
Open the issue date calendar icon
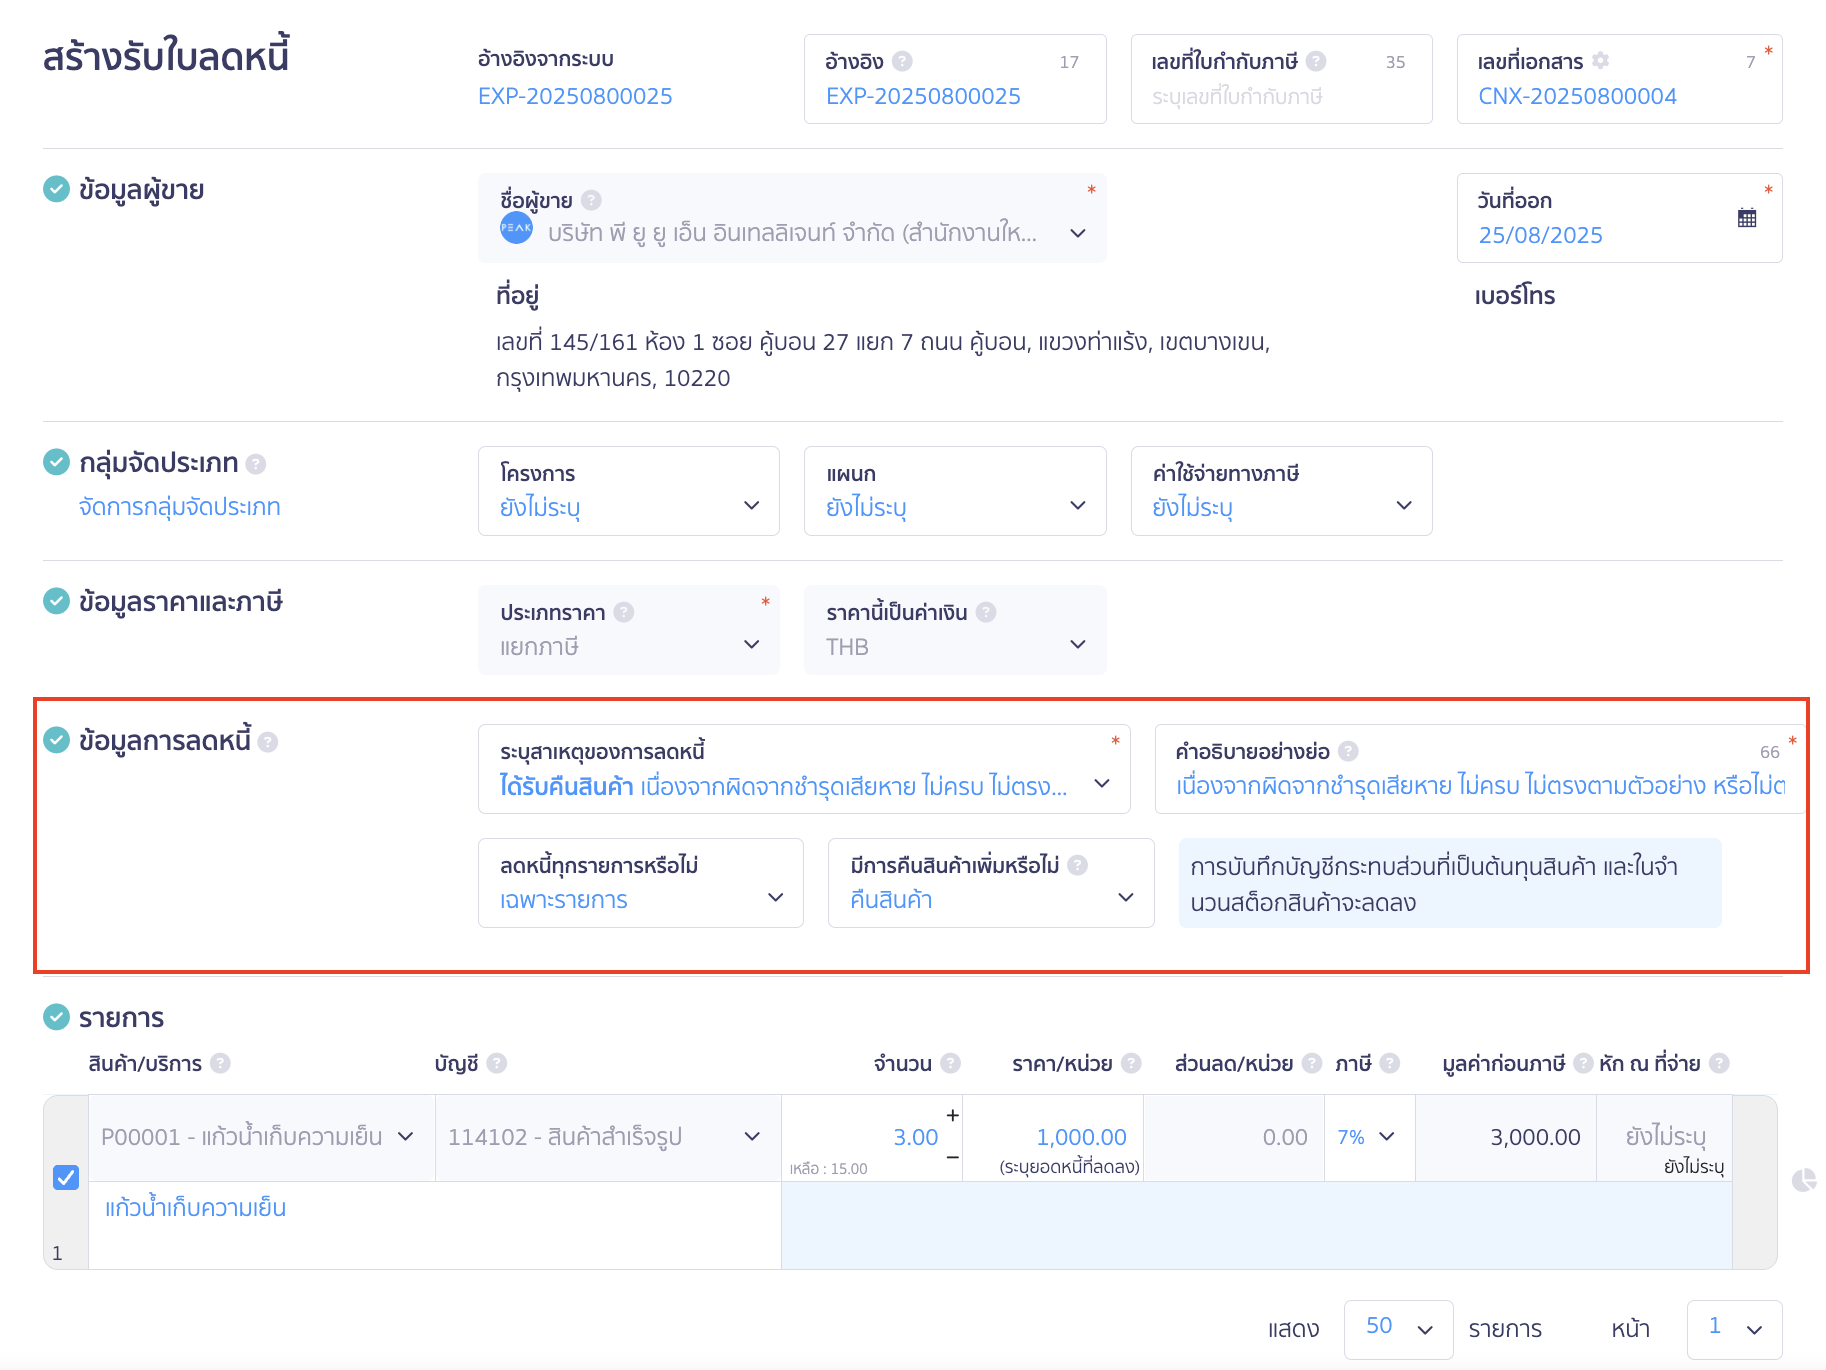point(1747,218)
